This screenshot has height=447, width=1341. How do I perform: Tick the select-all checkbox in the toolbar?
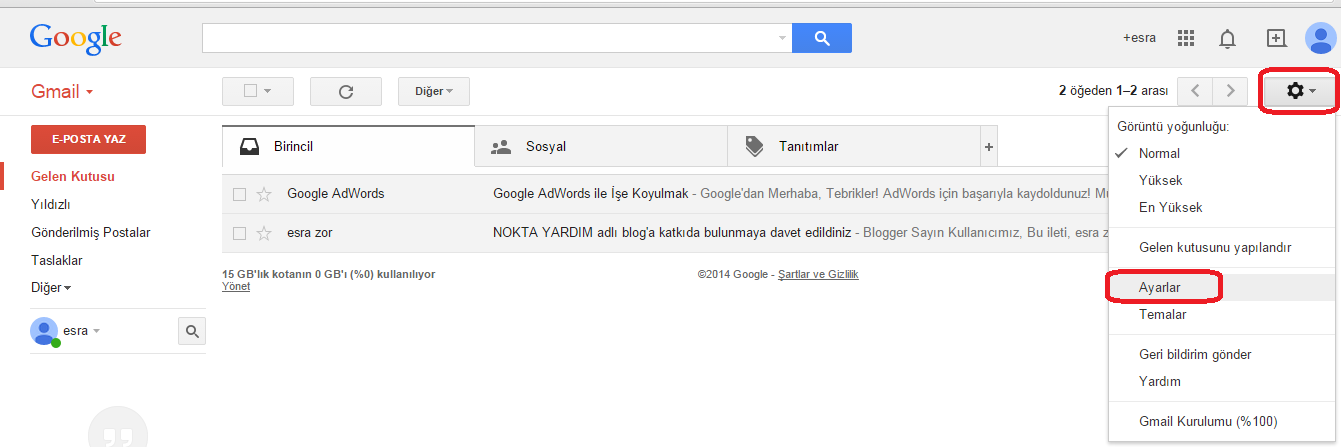coord(251,91)
